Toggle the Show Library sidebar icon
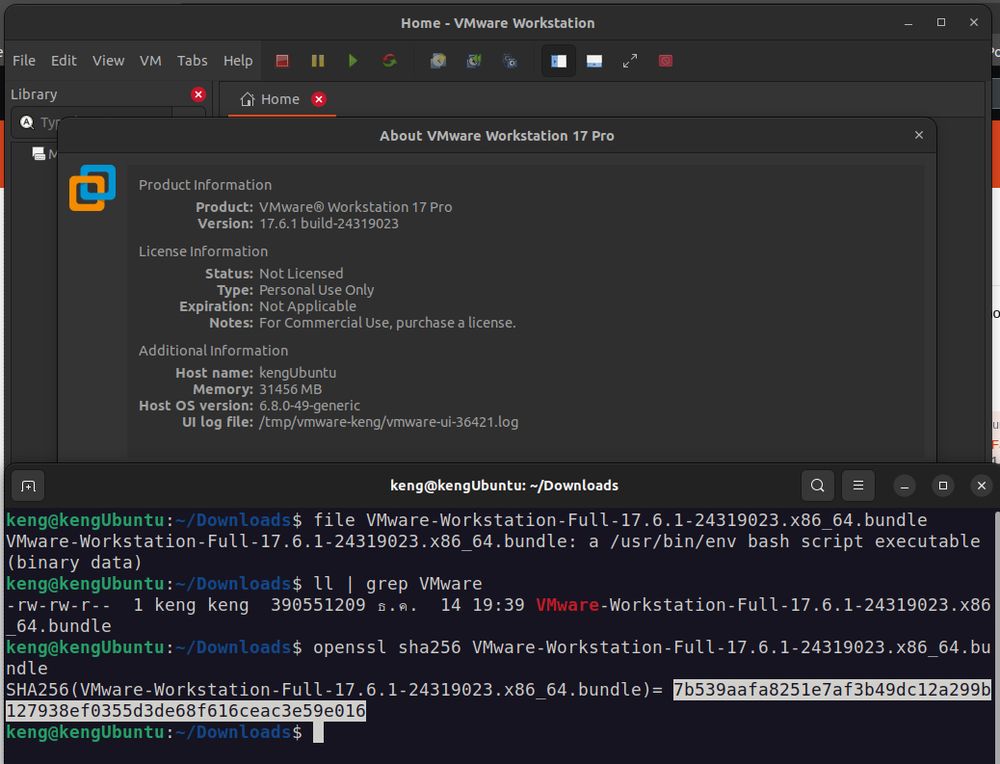This screenshot has height=764, width=1000. click(x=559, y=61)
